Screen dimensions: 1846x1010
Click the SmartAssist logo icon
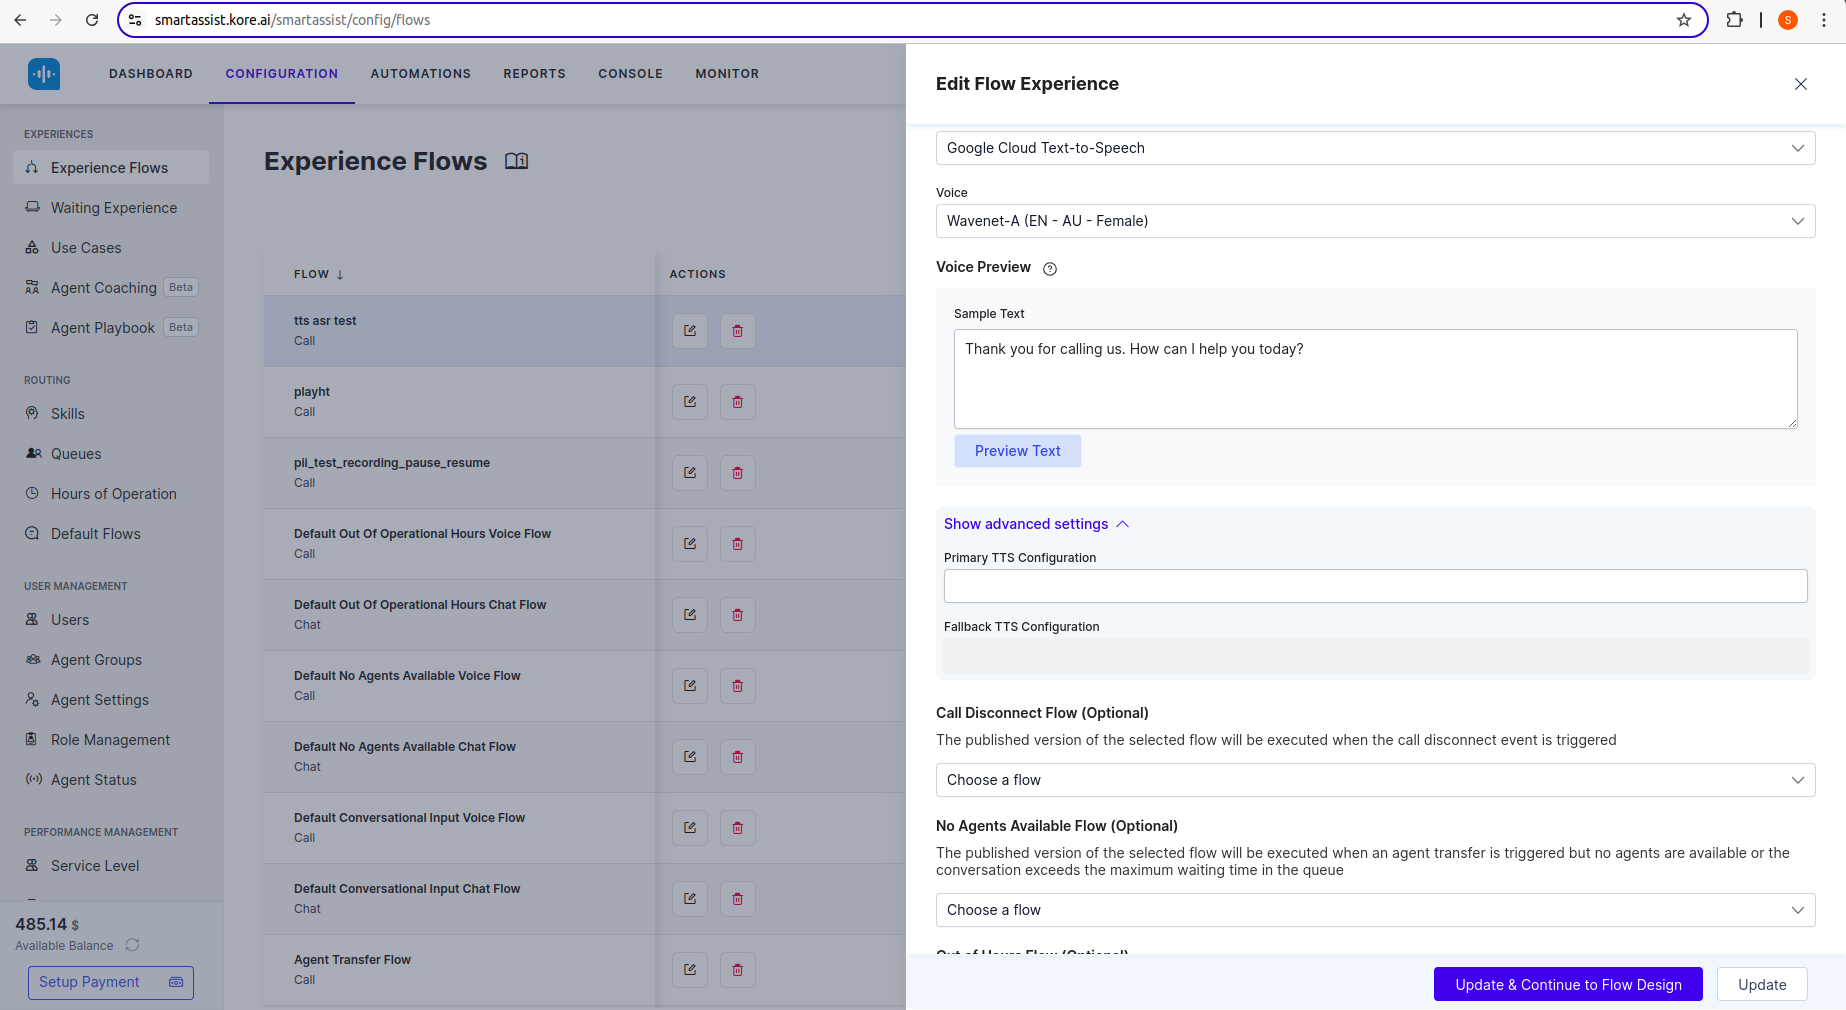44,74
